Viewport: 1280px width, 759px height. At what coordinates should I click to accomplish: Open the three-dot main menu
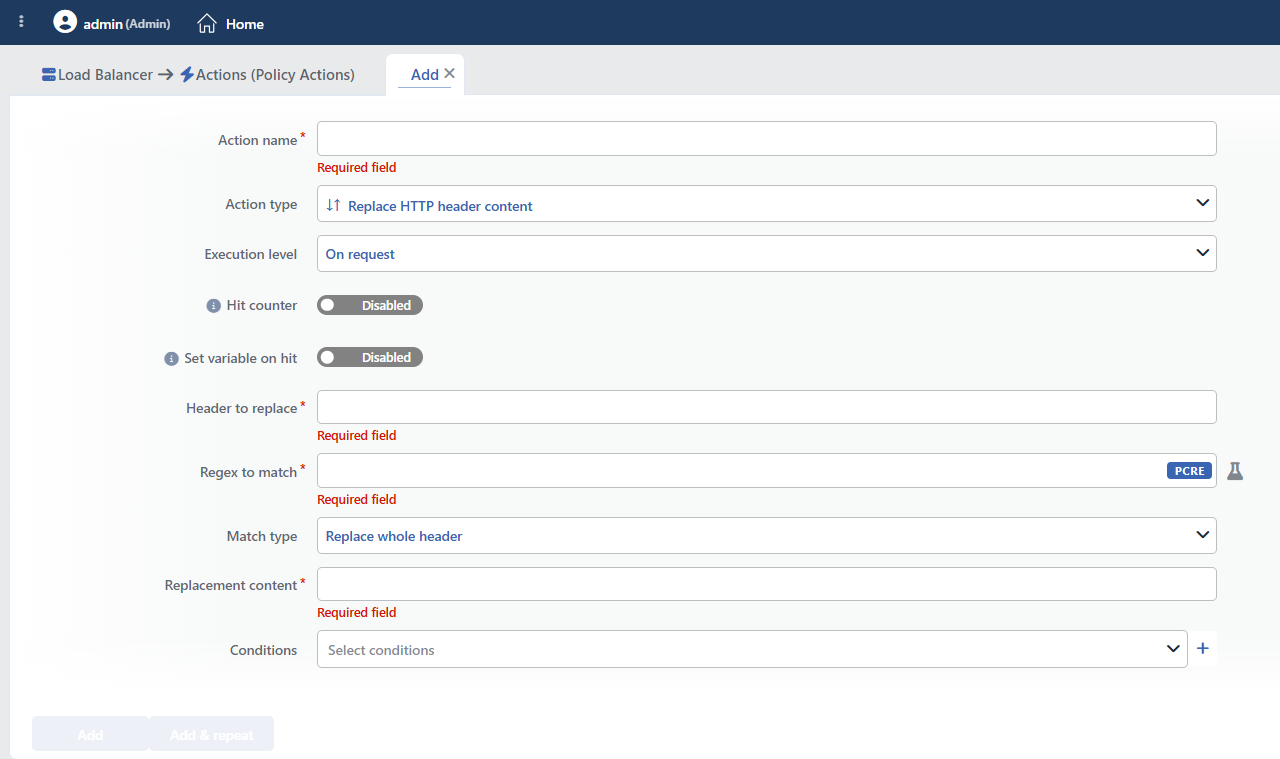tap(22, 22)
